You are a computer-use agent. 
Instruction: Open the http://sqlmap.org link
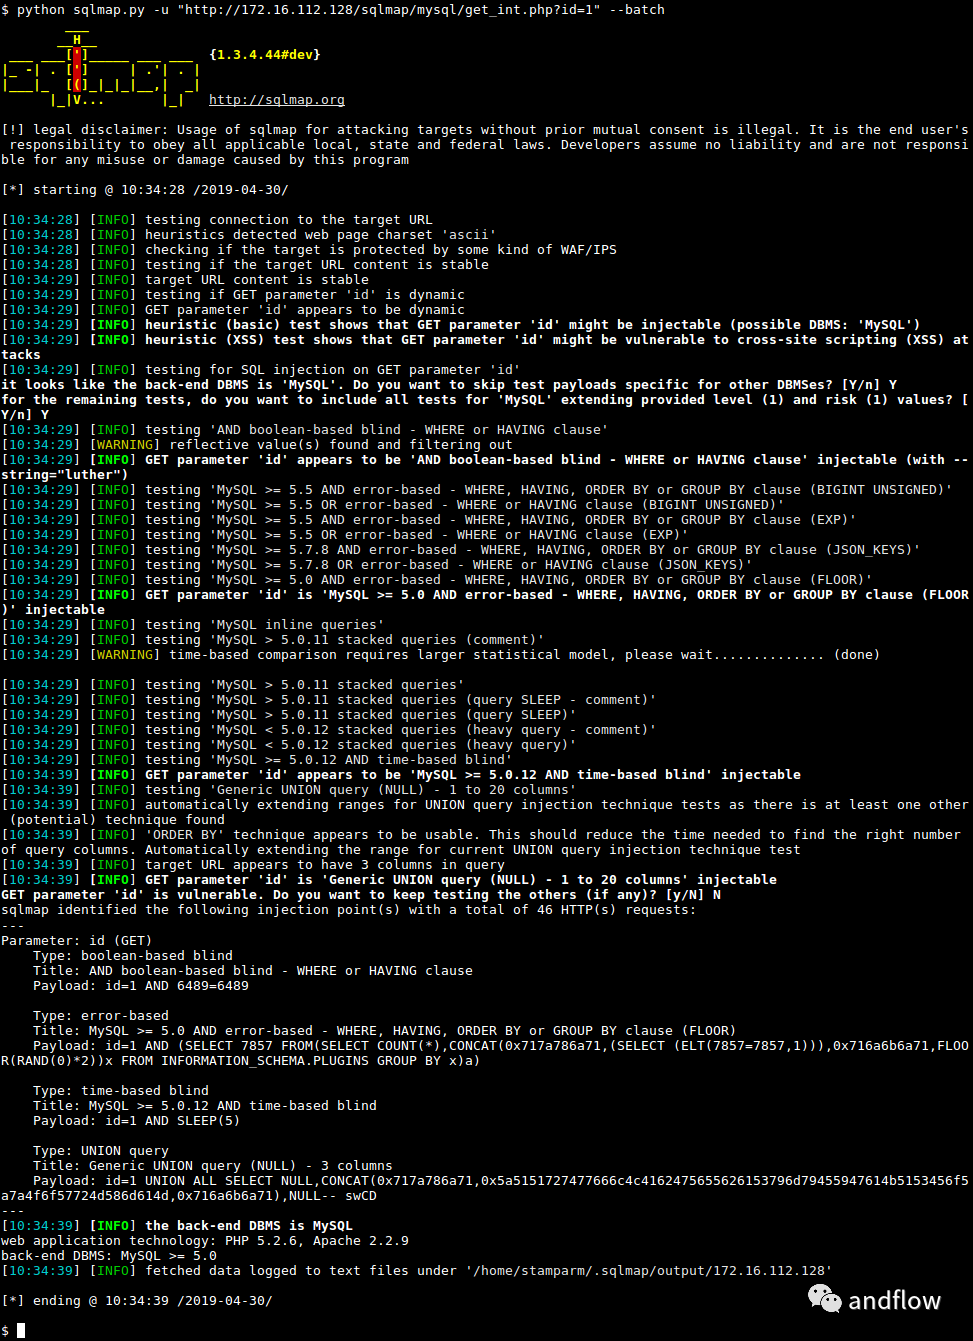pos(277,100)
